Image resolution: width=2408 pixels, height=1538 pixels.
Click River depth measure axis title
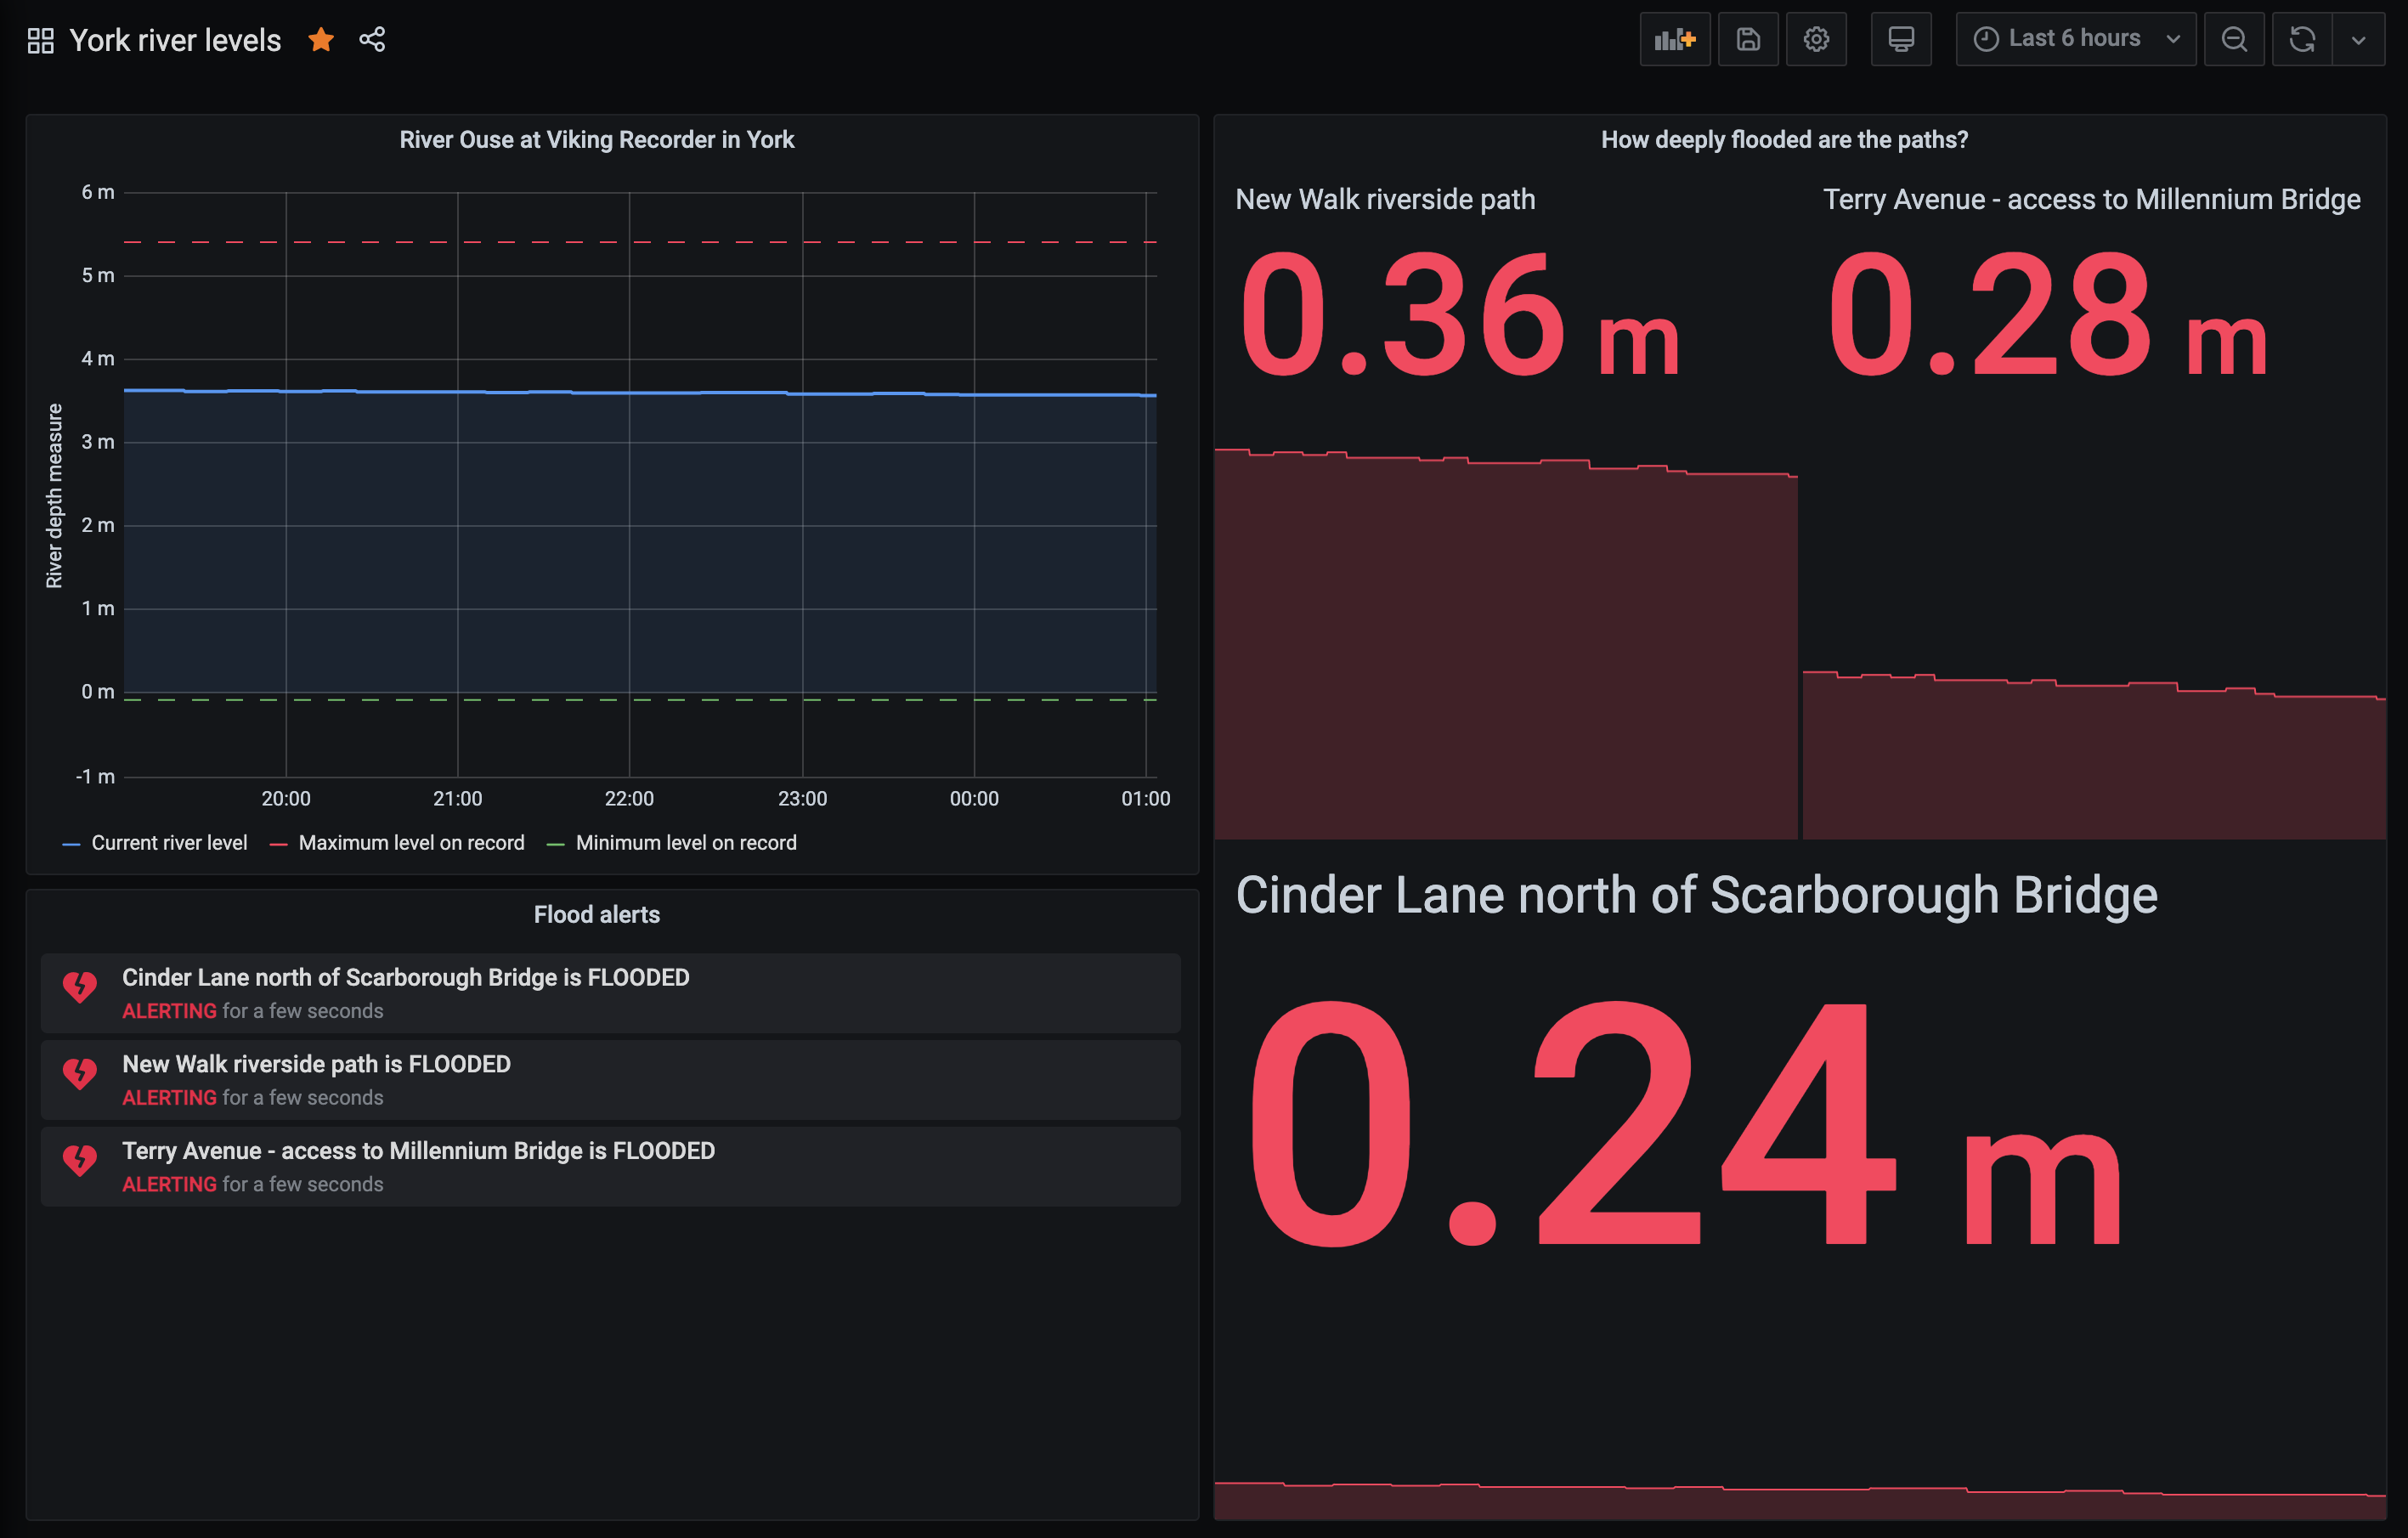click(54, 496)
